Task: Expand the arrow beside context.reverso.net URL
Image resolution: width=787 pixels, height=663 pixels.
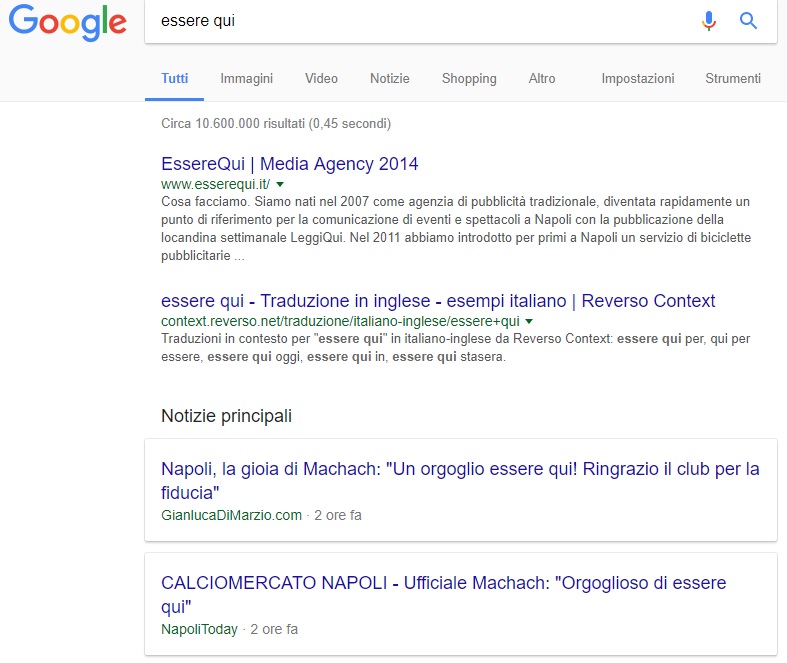Action: point(529,322)
